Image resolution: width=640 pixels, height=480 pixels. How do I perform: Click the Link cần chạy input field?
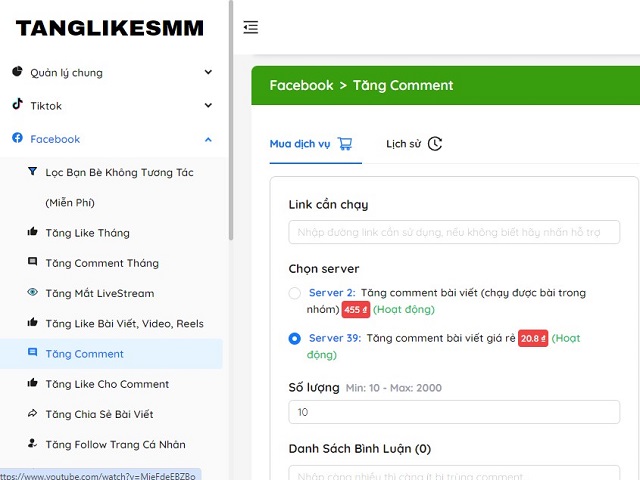(454, 232)
